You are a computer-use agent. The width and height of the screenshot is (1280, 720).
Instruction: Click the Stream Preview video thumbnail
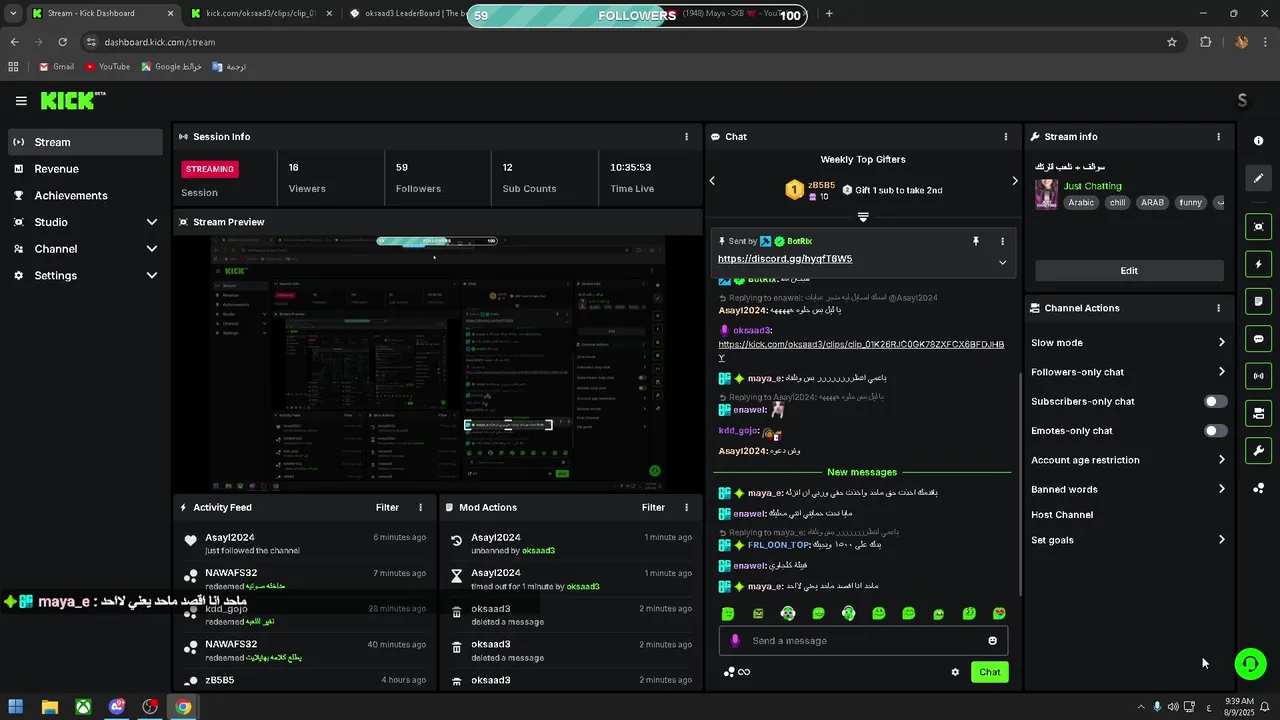pyautogui.click(x=438, y=363)
